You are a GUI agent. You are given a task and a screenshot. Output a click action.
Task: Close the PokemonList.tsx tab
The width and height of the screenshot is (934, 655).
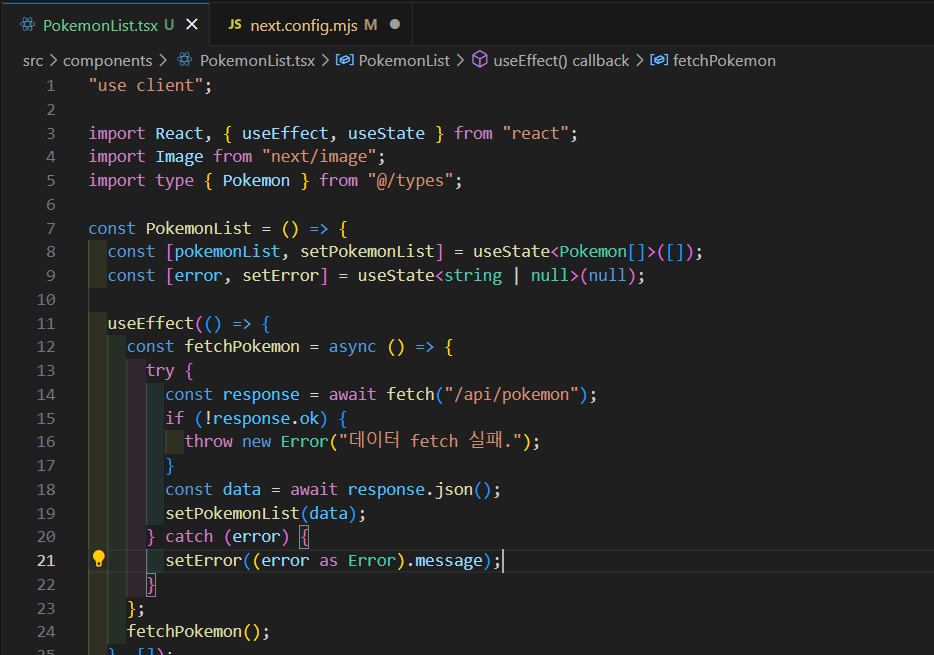tap(192, 24)
